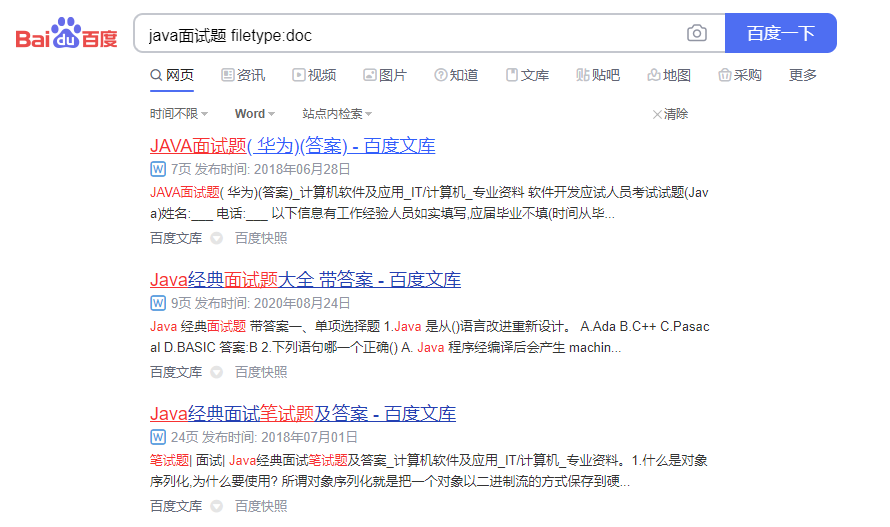Click the text 7页 发布时间: 2018年06月28日
Screen dimensions: 890x527
[x=261, y=169]
